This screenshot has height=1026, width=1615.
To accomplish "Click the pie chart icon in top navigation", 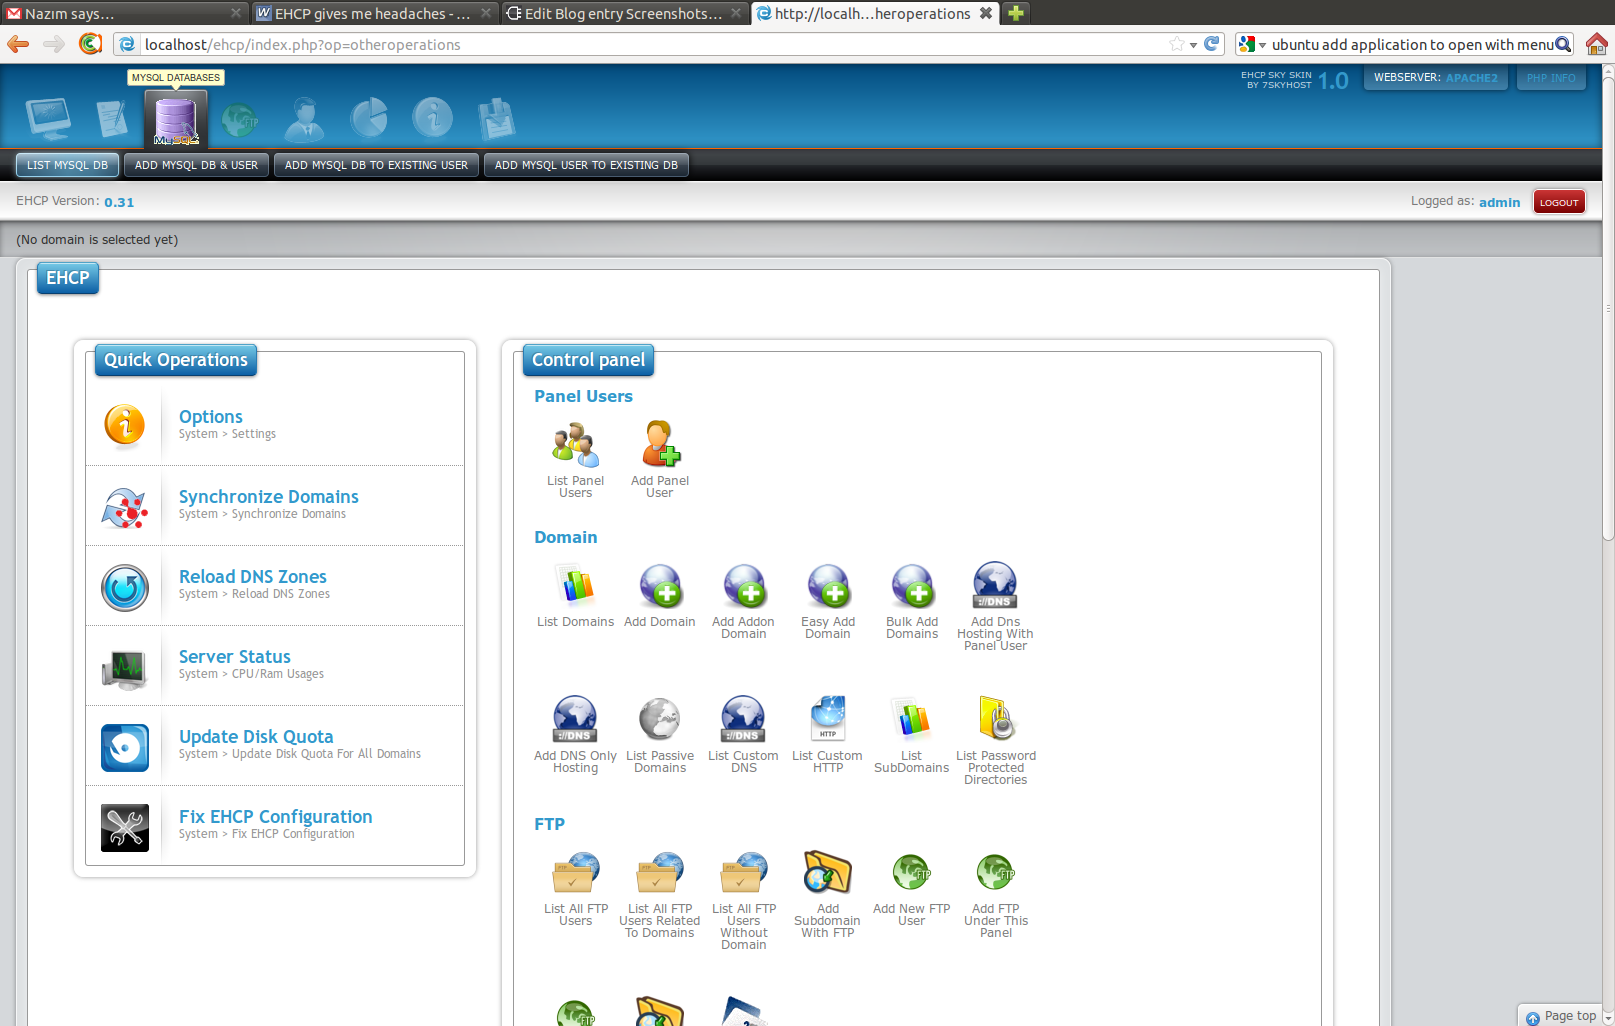I will pos(369,118).
